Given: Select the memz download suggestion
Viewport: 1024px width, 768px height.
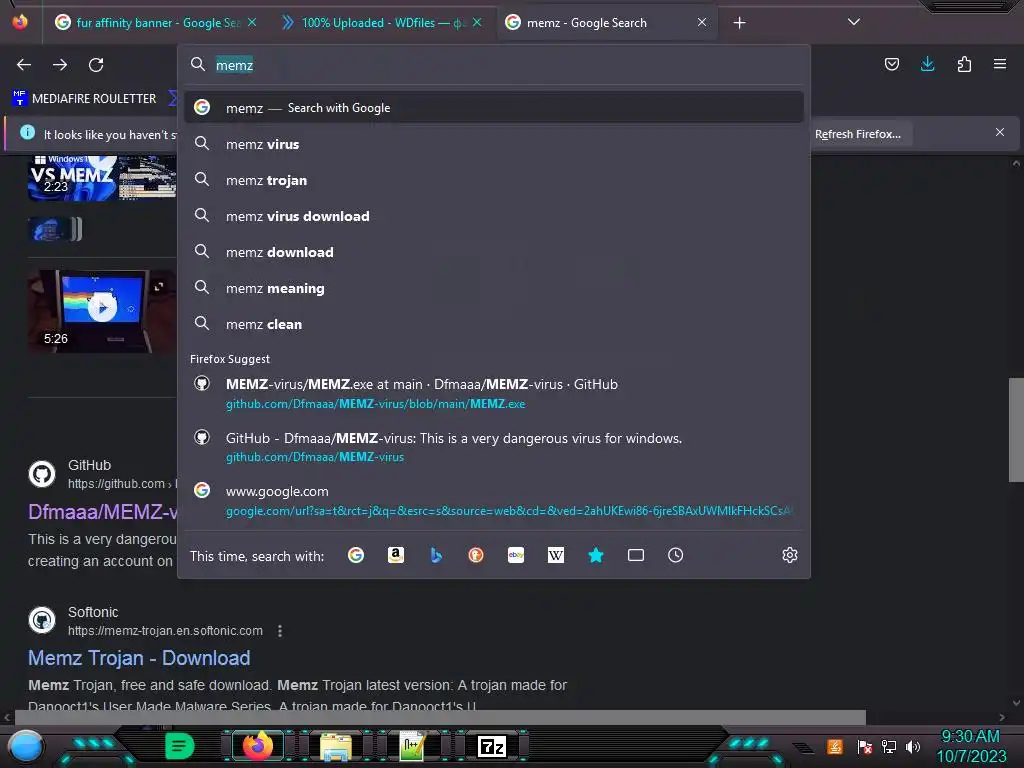Looking at the screenshot, I should pyautogui.click(x=494, y=252).
